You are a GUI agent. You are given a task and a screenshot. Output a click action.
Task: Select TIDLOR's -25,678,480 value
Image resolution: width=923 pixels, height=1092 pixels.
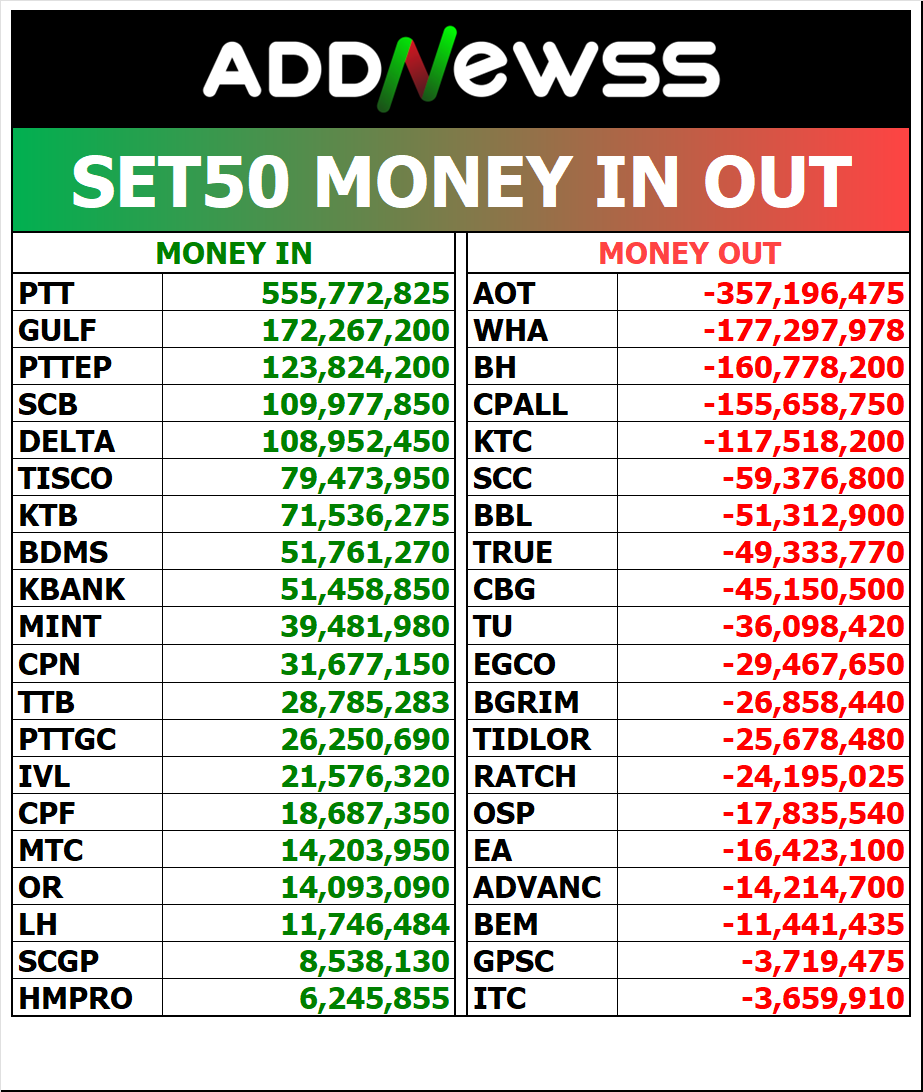click(813, 738)
